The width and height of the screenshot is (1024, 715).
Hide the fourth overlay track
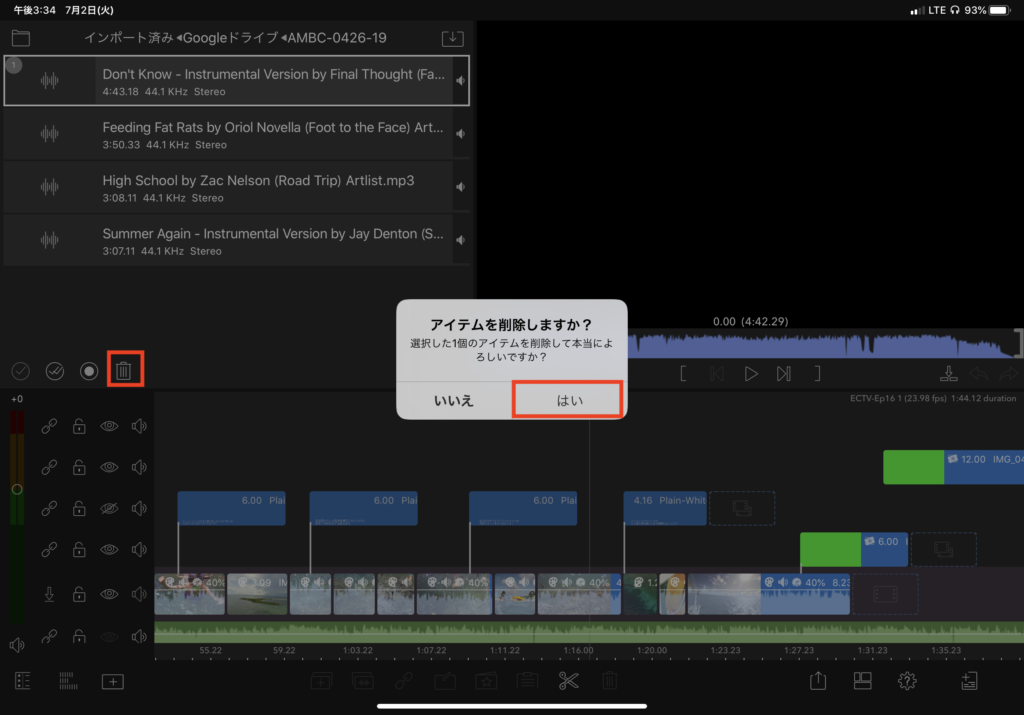pos(109,550)
